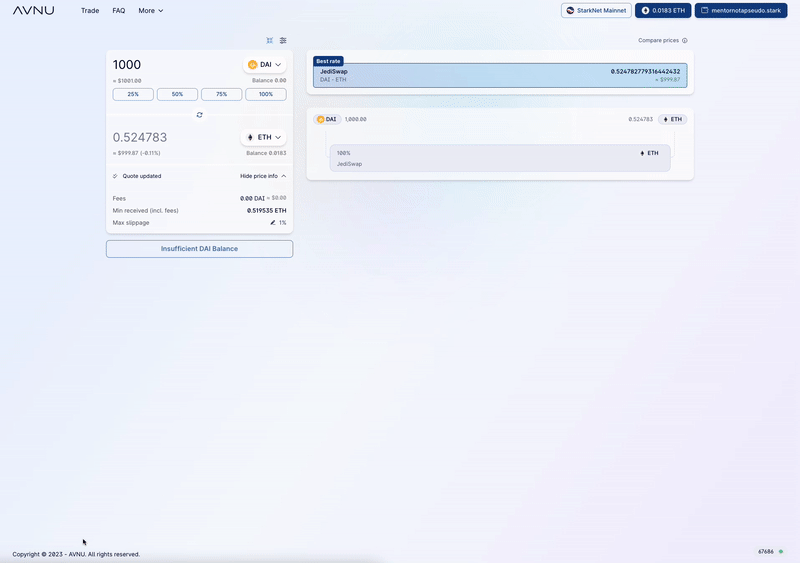
Task: Select the JediSwap best rate quote row
Action: pos(500,76)
